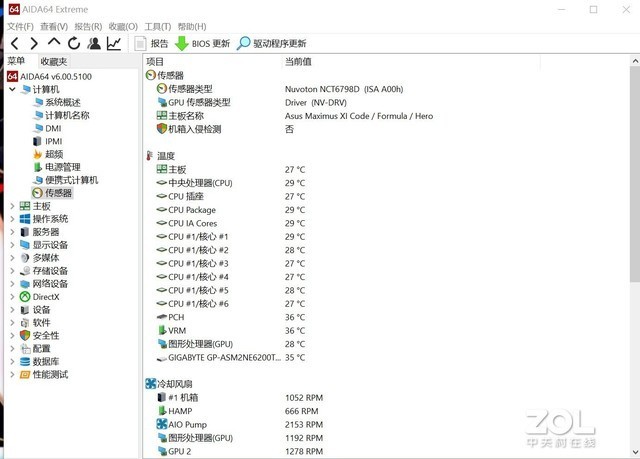Open the 工具(T) menu
Viewport: 640px width, 459px height.
158,27
